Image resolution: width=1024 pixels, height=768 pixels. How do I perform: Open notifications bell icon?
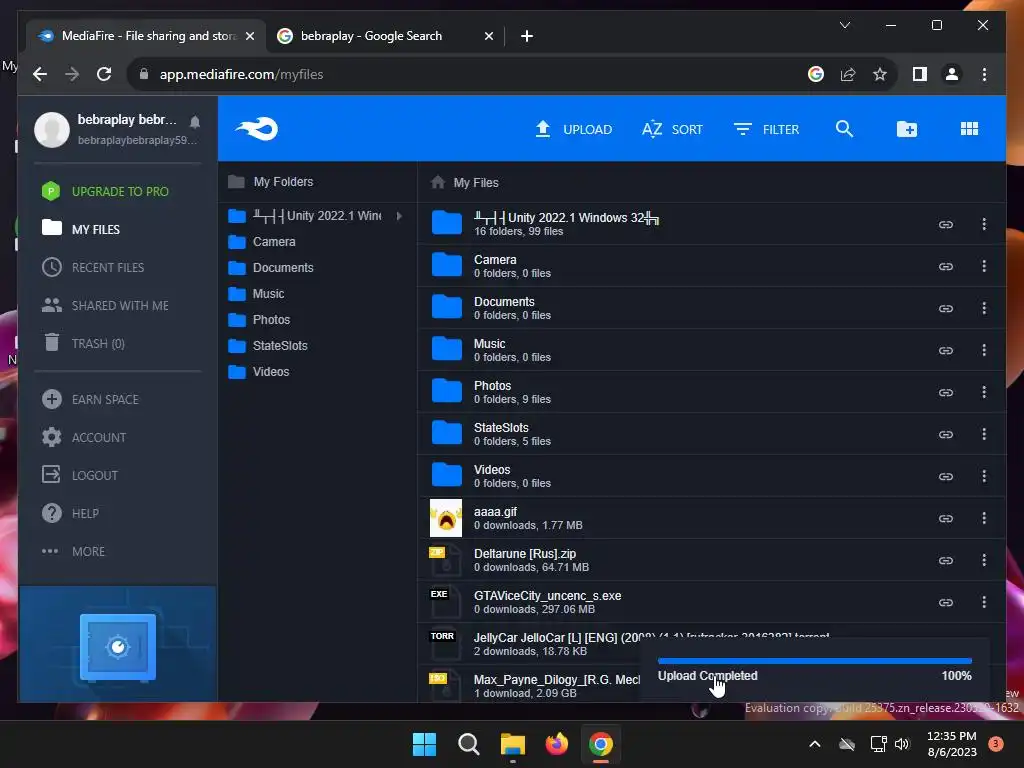[x=195, y=121]
